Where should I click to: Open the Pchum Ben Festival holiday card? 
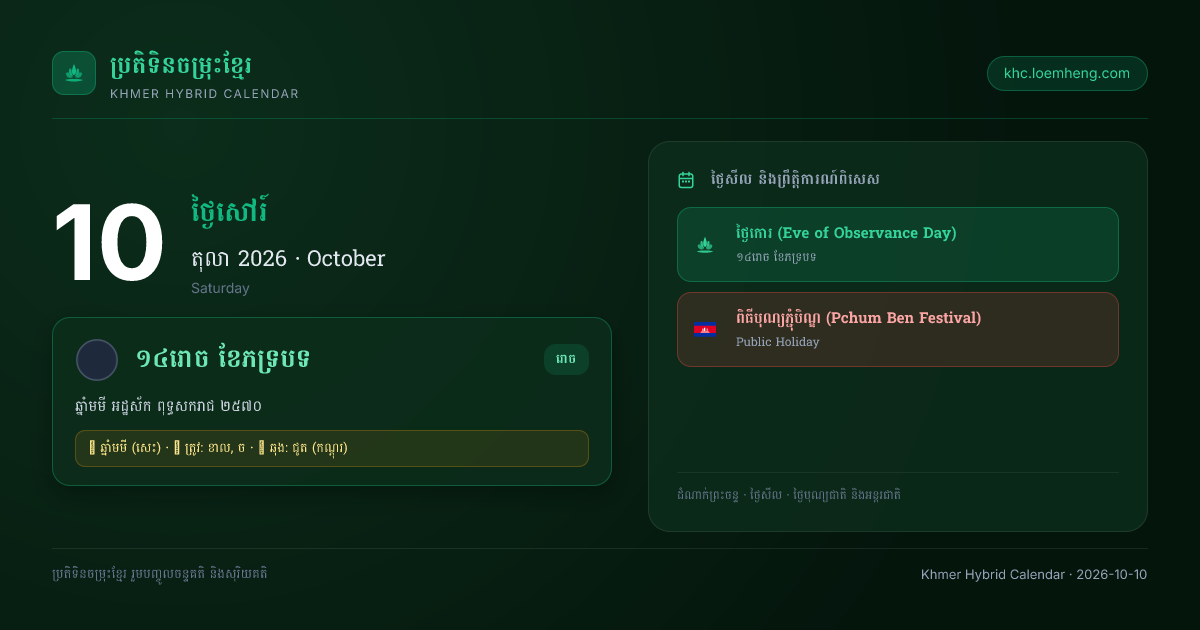point(897,329)
